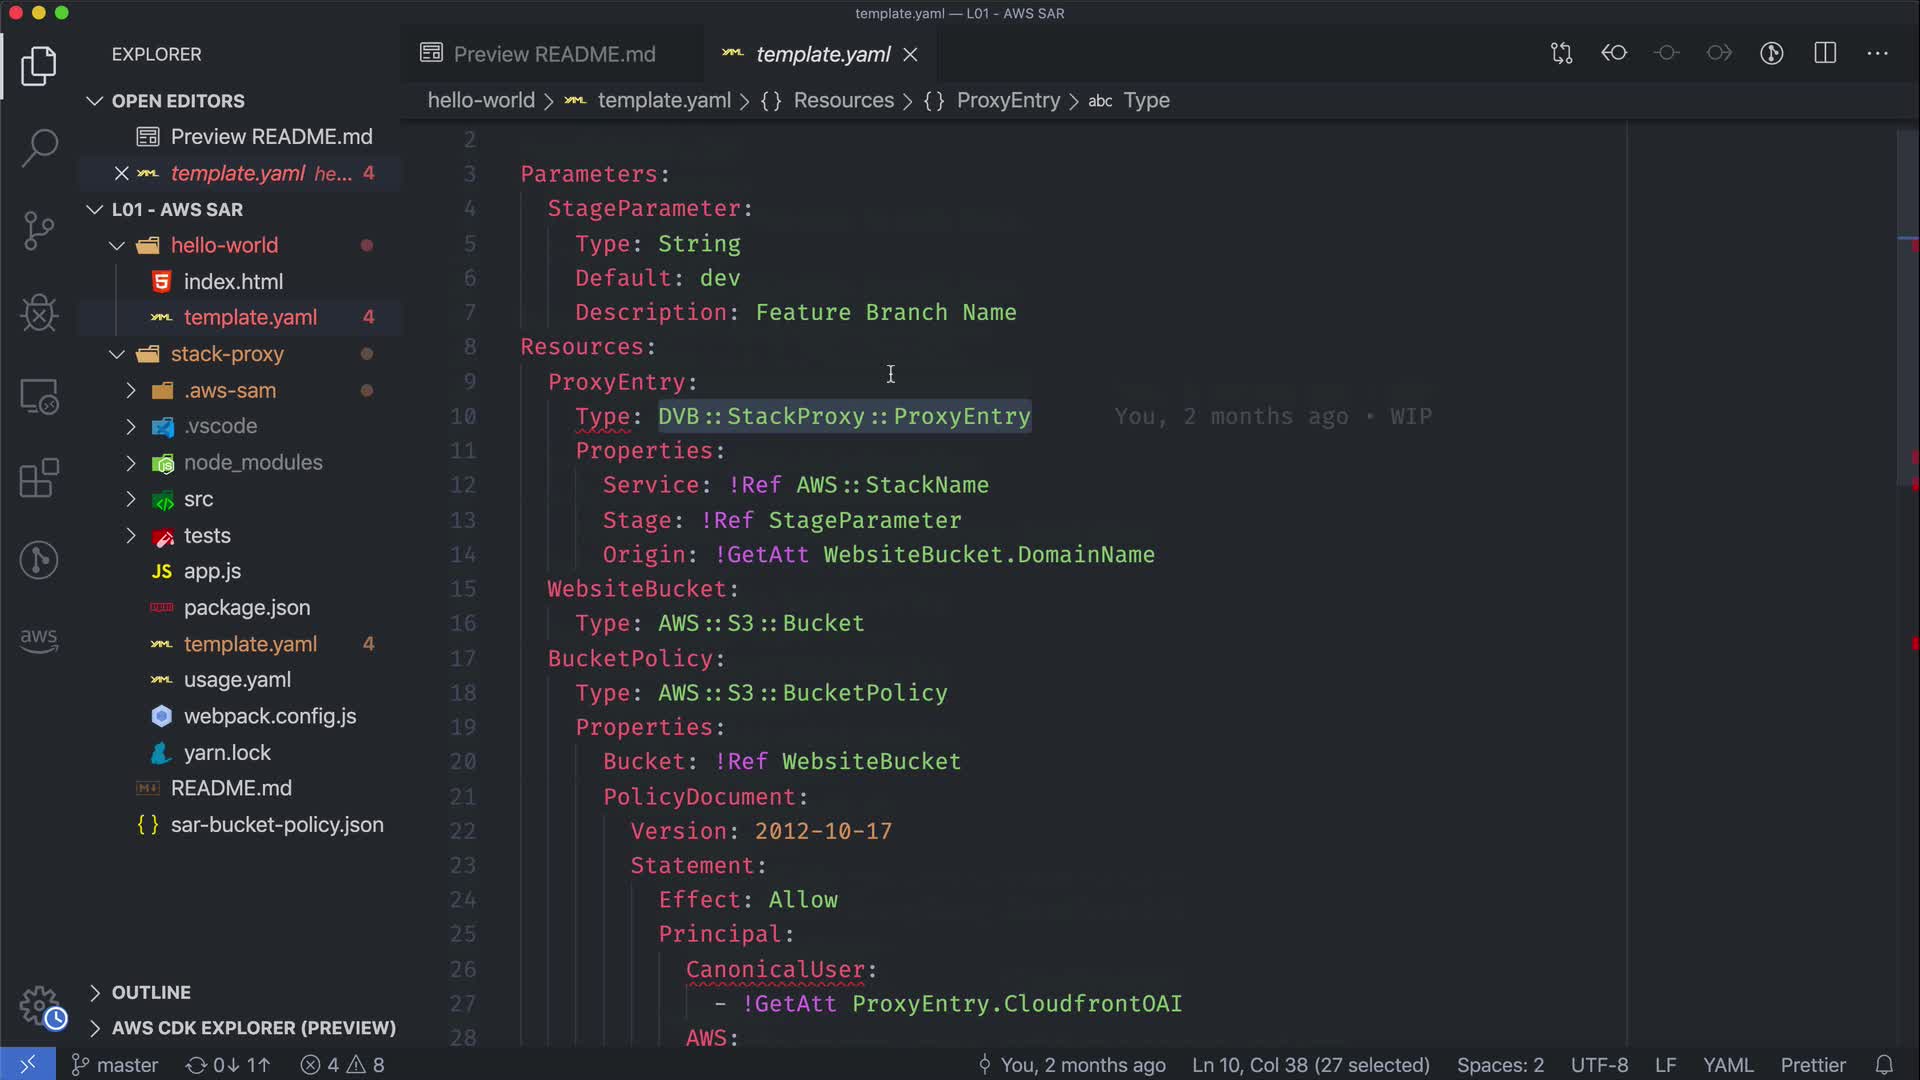This screenshot has width=1920, height=1080.
Task: Open changes compare icon in editor toolbar
Action: pyautogui.click(x=1561, y=54)
